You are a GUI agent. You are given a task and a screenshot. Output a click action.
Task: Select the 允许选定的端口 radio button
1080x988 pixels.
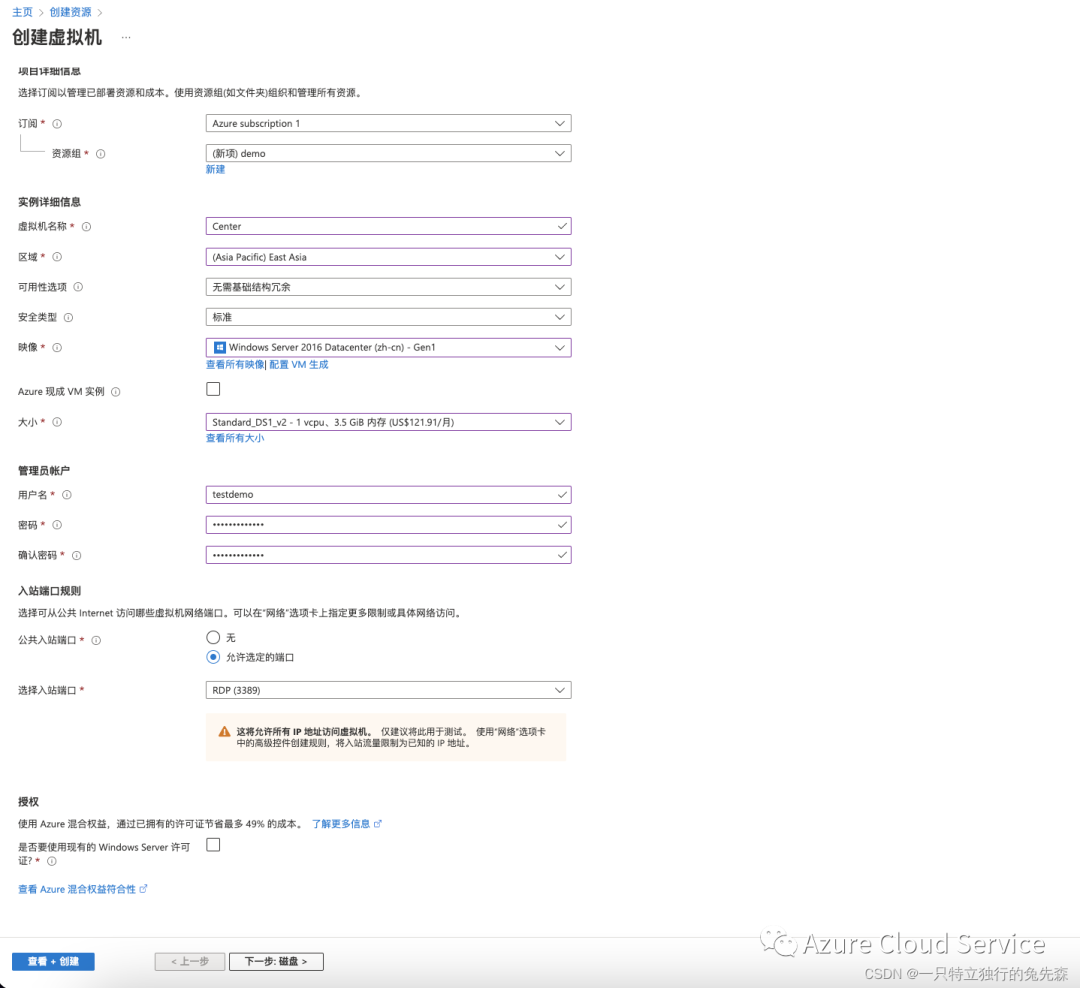(214, 657)
